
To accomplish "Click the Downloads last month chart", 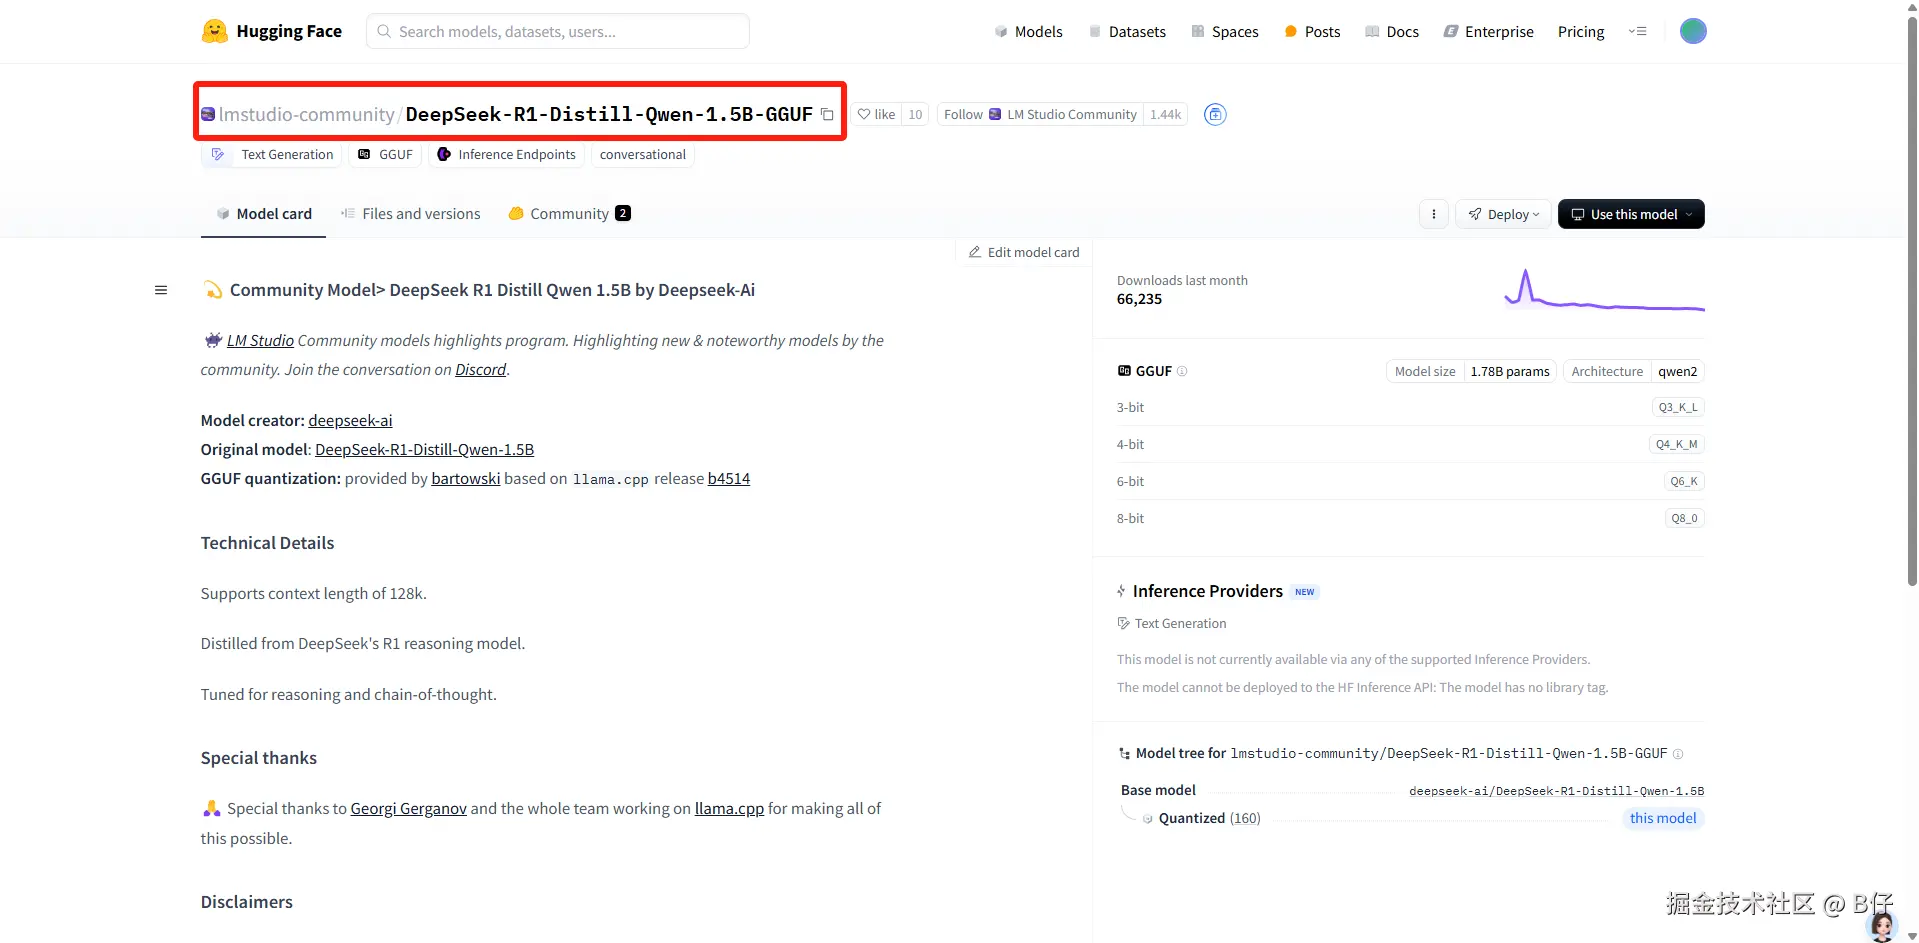I will pos(1604,290).
